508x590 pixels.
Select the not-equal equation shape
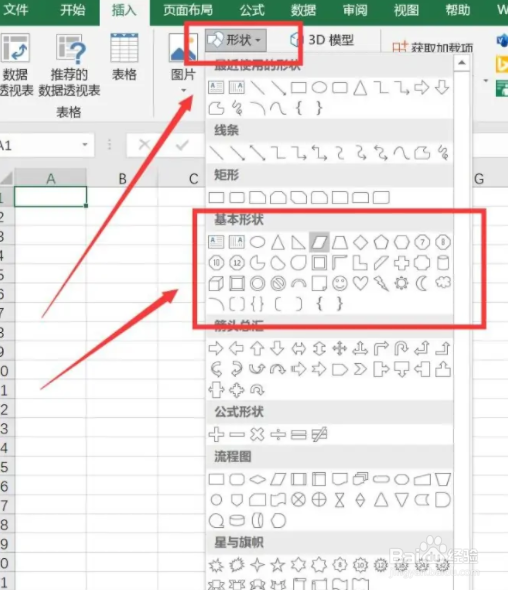(x=319, y=434)
